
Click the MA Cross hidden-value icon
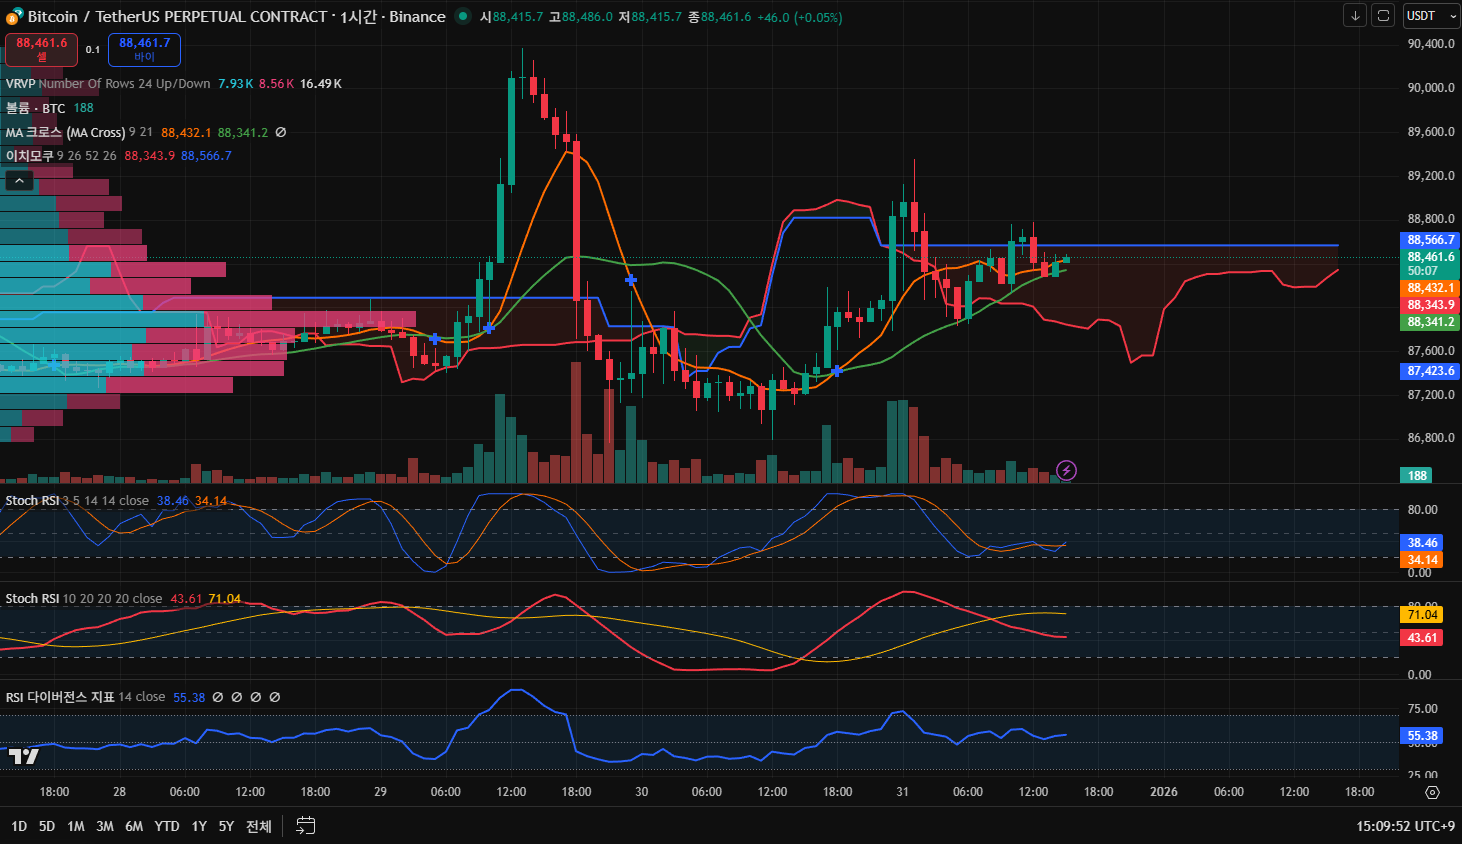[281, 132]
